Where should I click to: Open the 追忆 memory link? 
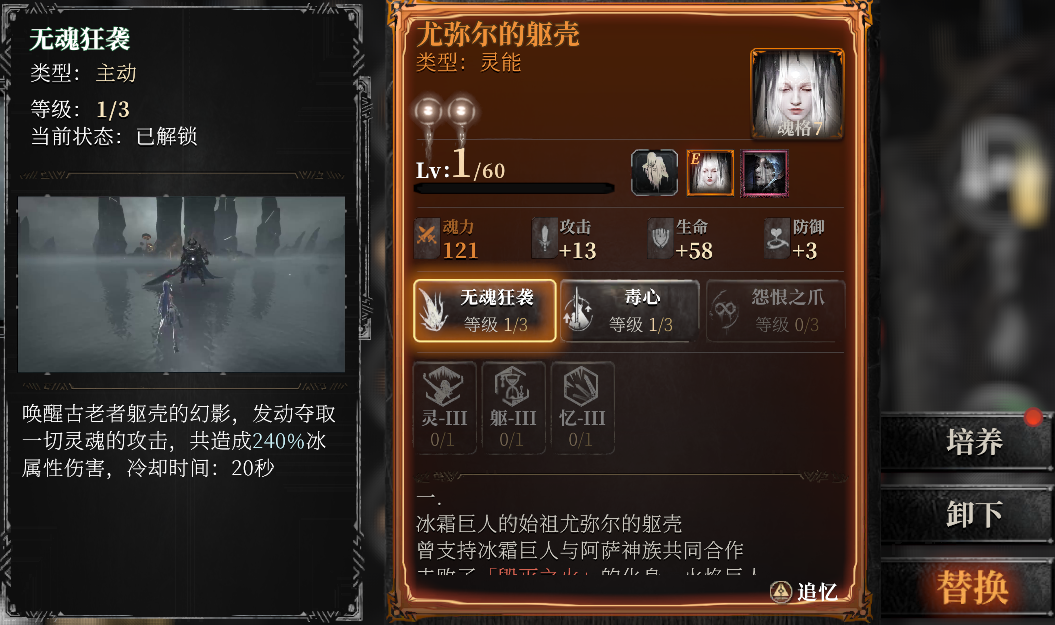click(x=804, y=592)
